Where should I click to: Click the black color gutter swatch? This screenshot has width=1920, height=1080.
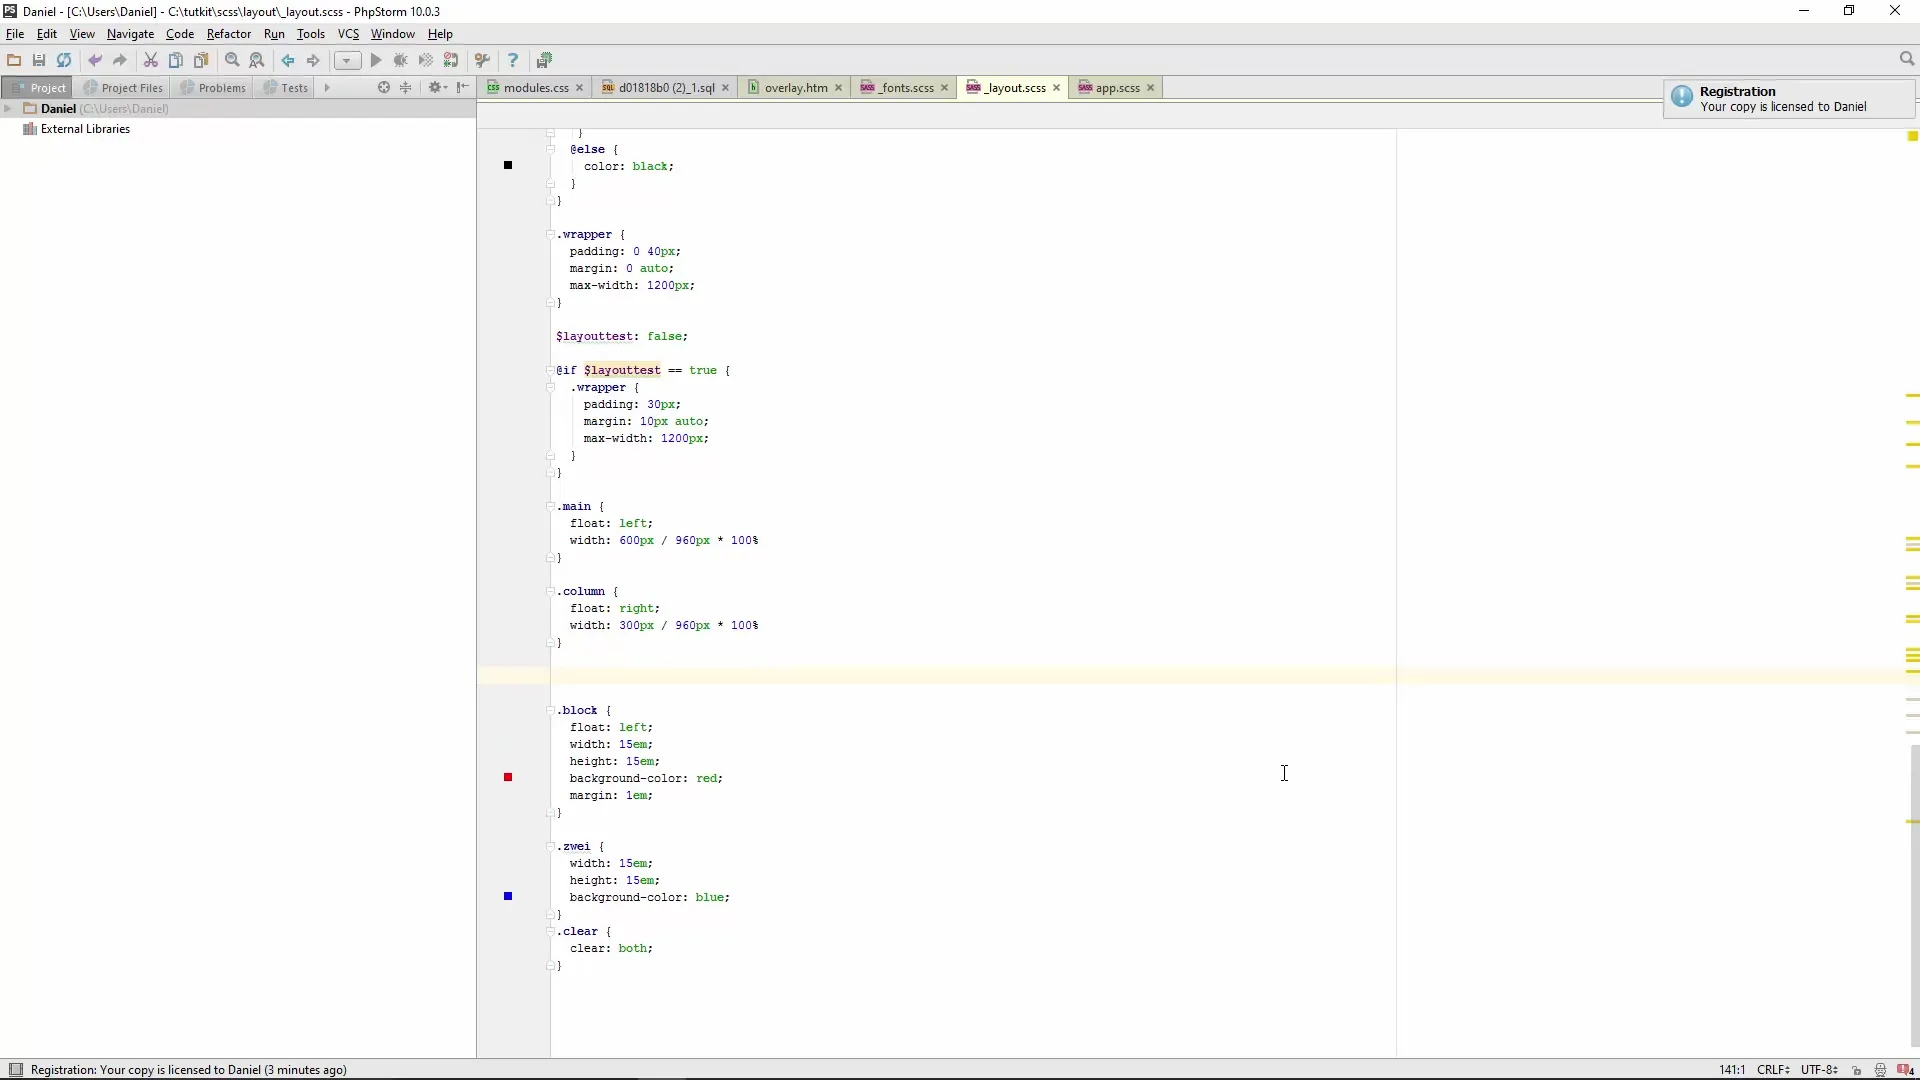[508, 166]
